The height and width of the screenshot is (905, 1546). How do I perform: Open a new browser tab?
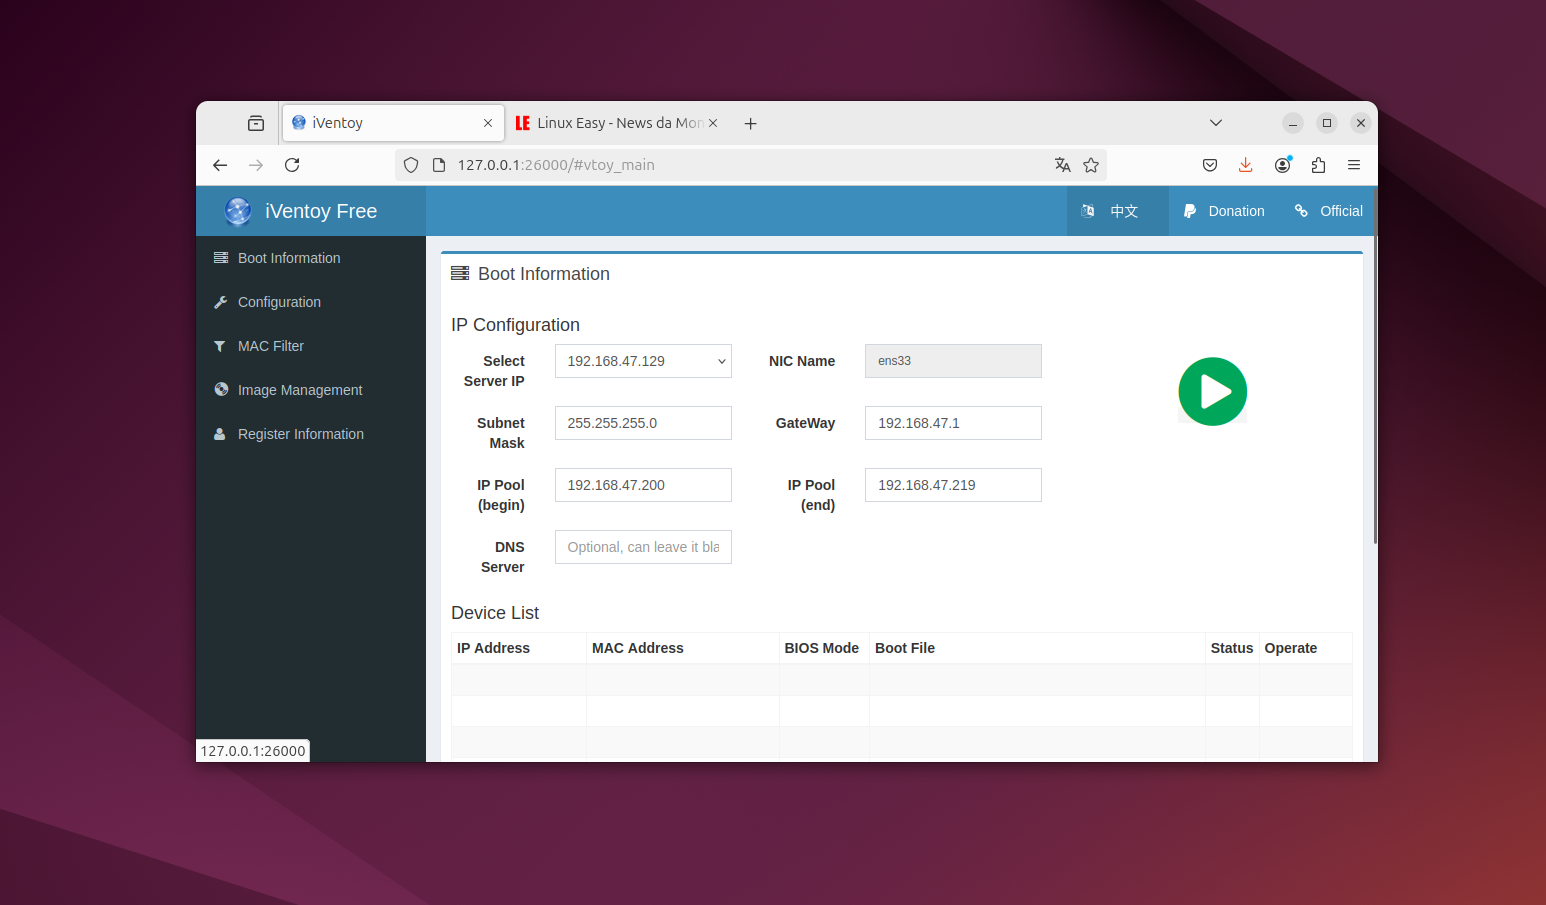coord(750,123)
